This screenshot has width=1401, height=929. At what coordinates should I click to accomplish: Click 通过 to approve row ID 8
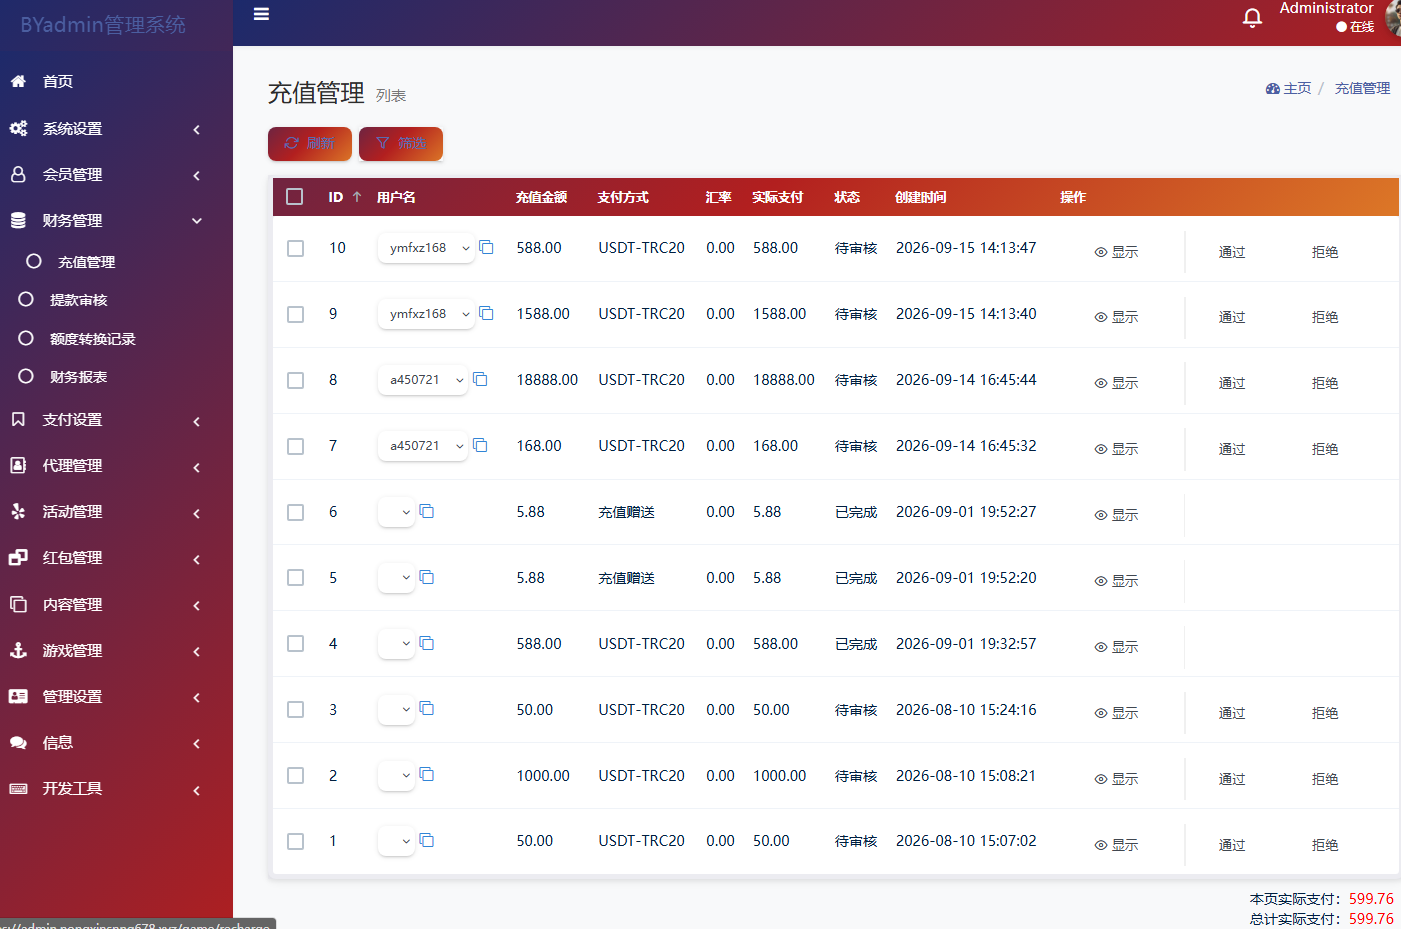pyautogui.click(x=1232, y=383)
